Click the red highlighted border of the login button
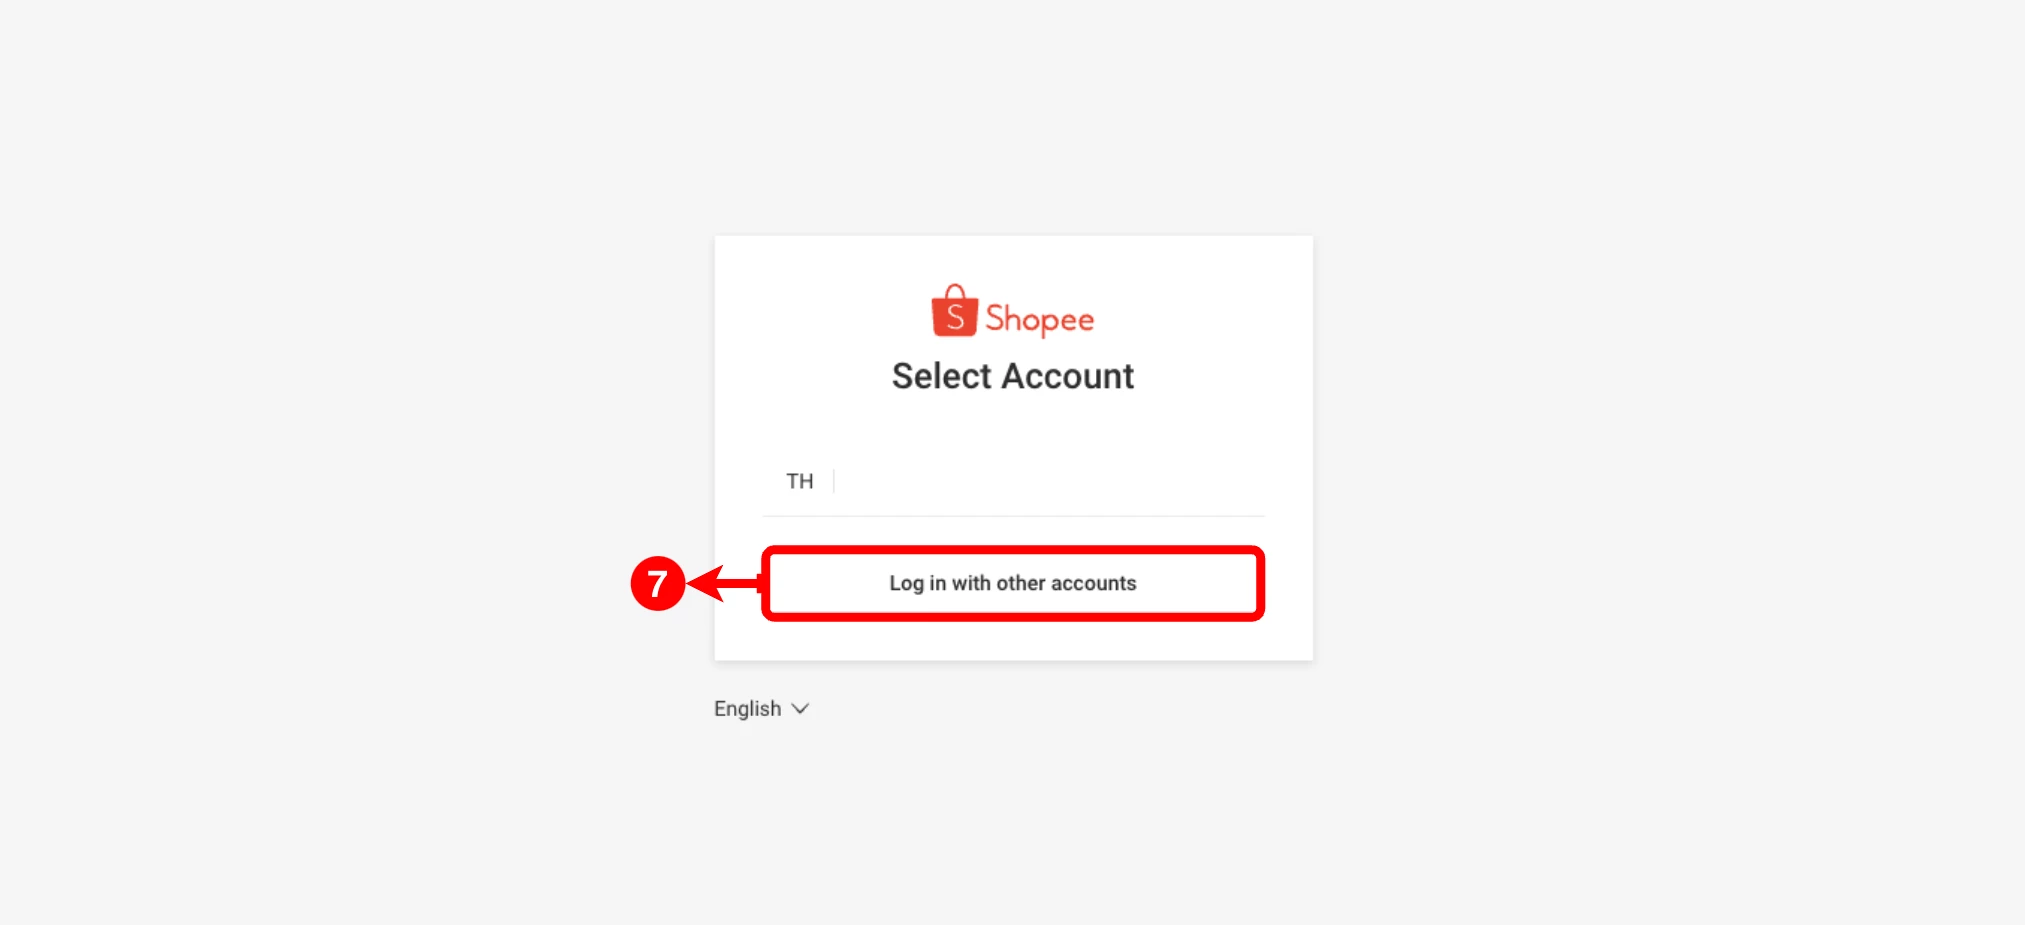The height and width of the screenshot is (925, 2025). (x=1013, y=550)
